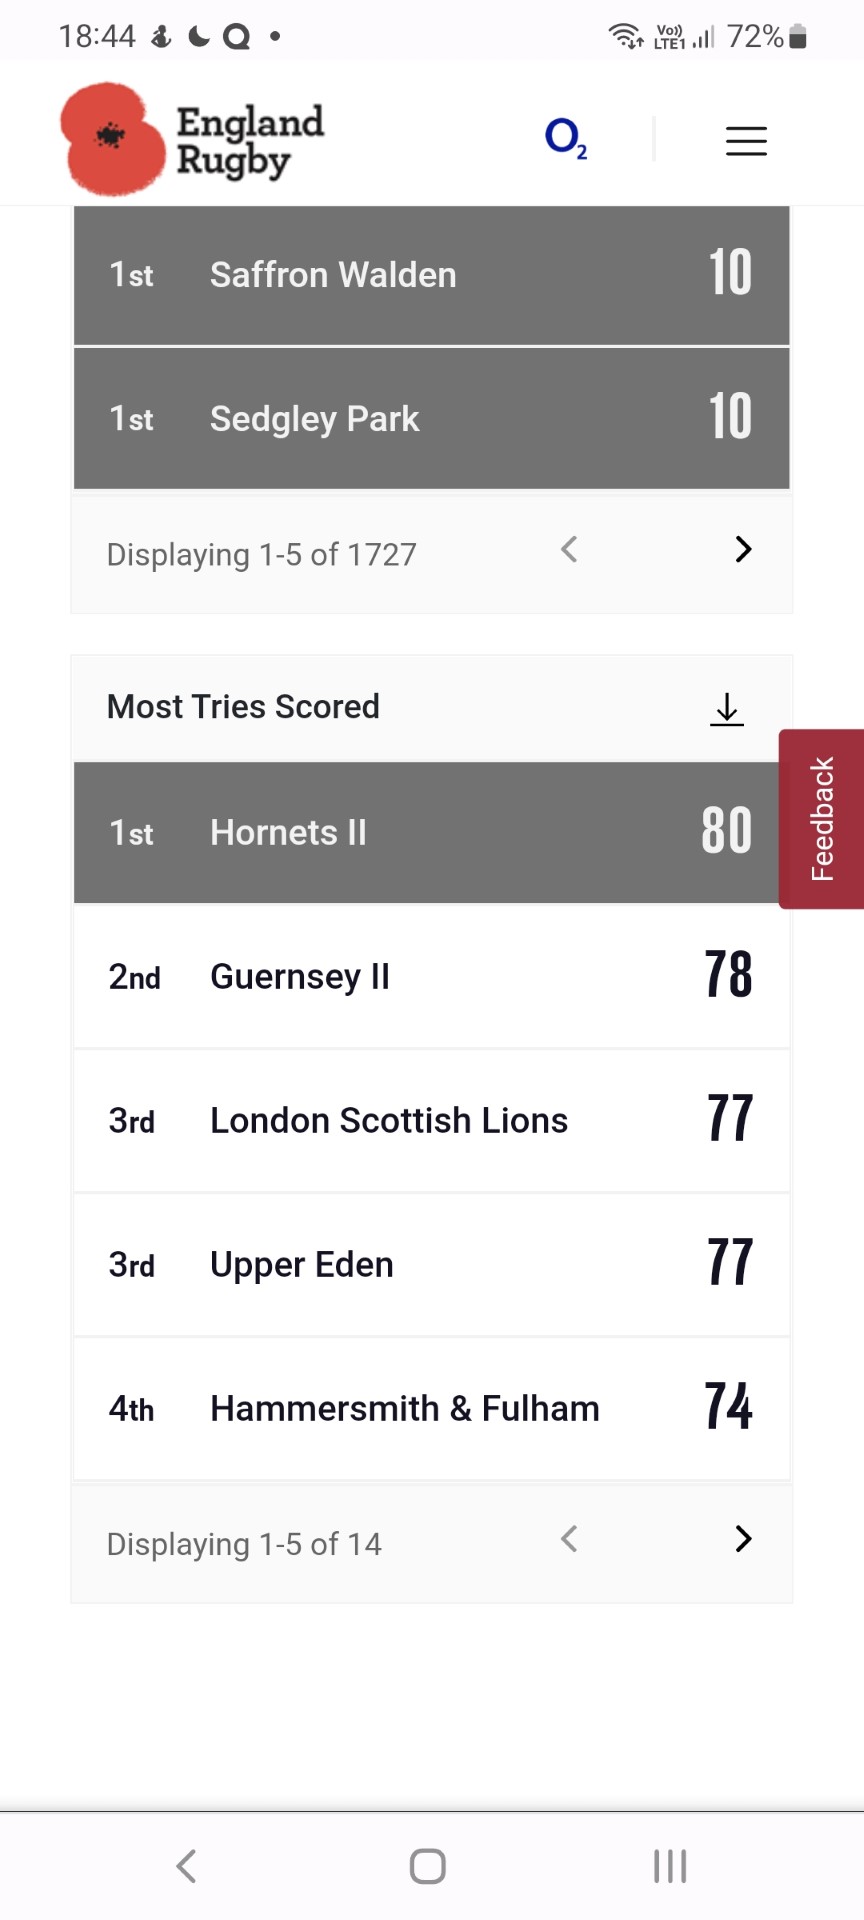Tap the Saffron Walden row
This screenshot has height=1920, width=864.
click(431, 275)
